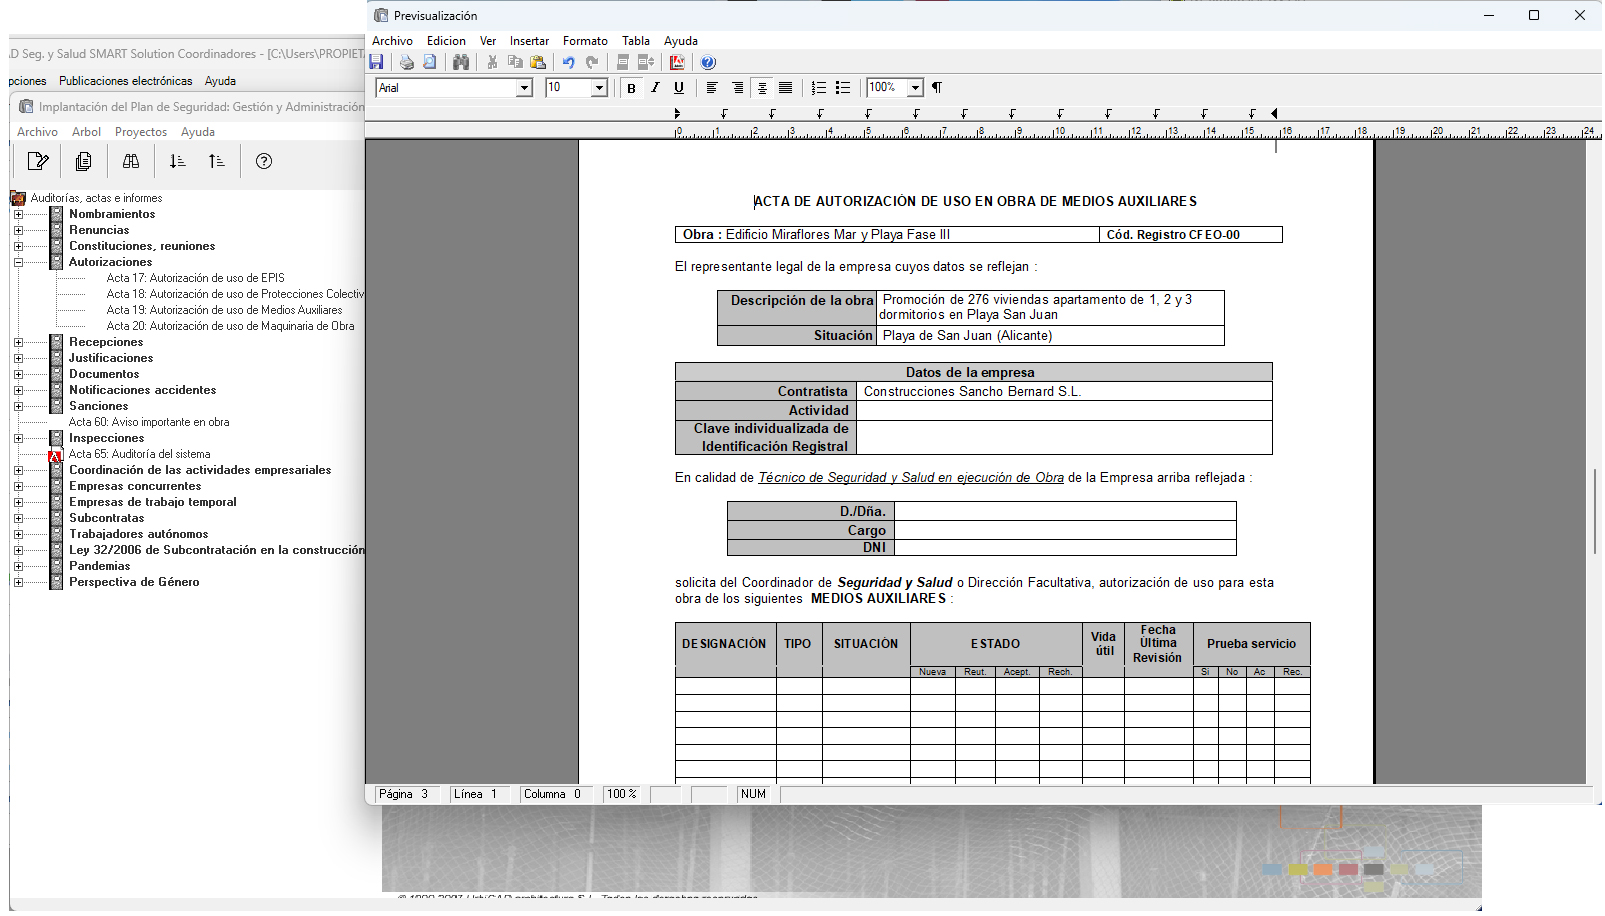This screenshot has width=1605, height=916.
Task: Click the Adobe PDF export icon
Action: click(677, 62)
